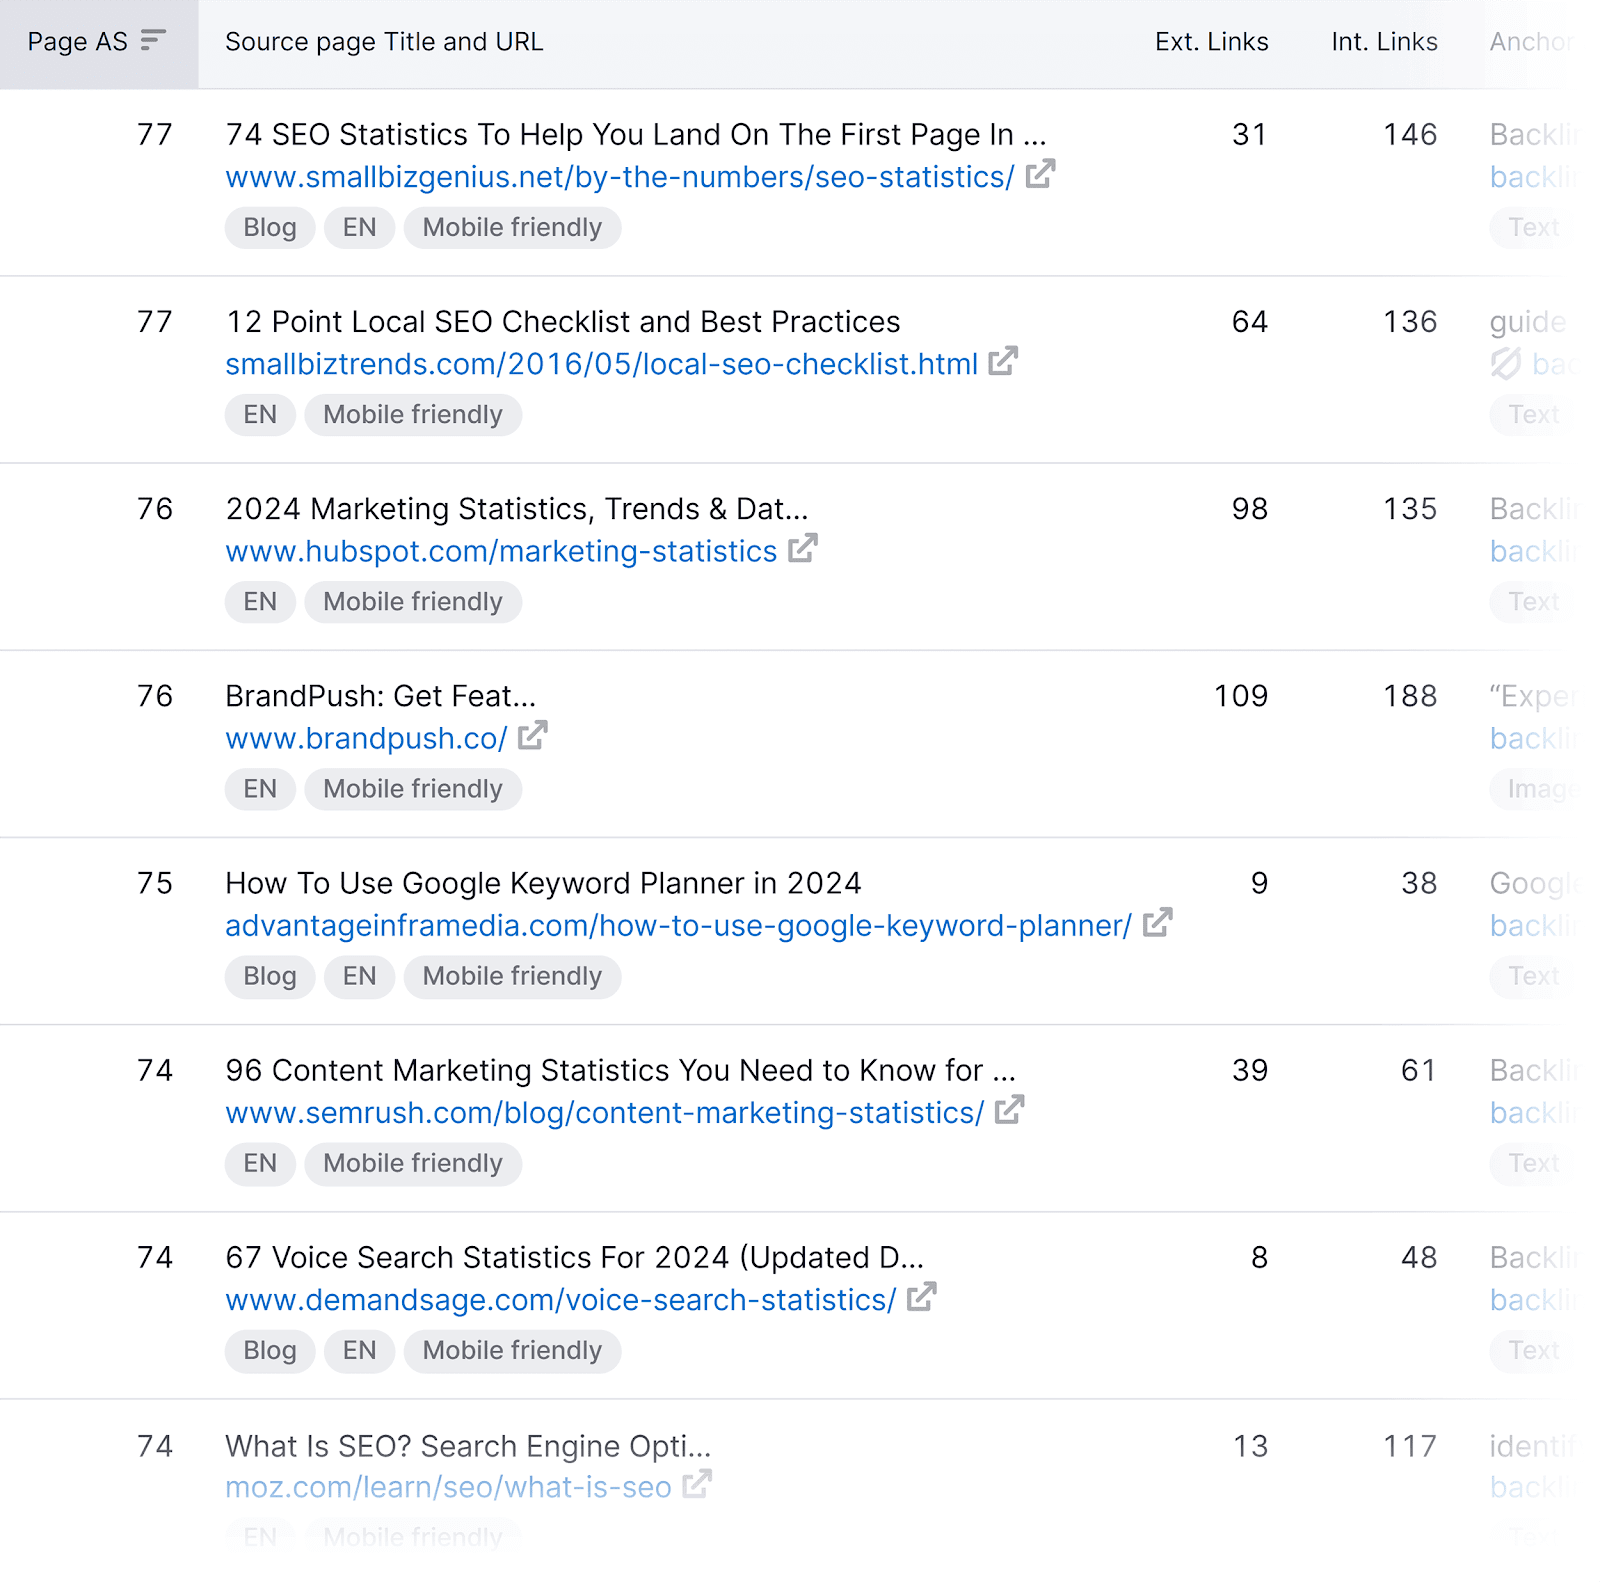Click Mobile friendly tag in smallbiztrends row
Viewport: 1600px width, 1582px height.
(x=413, y=415)
